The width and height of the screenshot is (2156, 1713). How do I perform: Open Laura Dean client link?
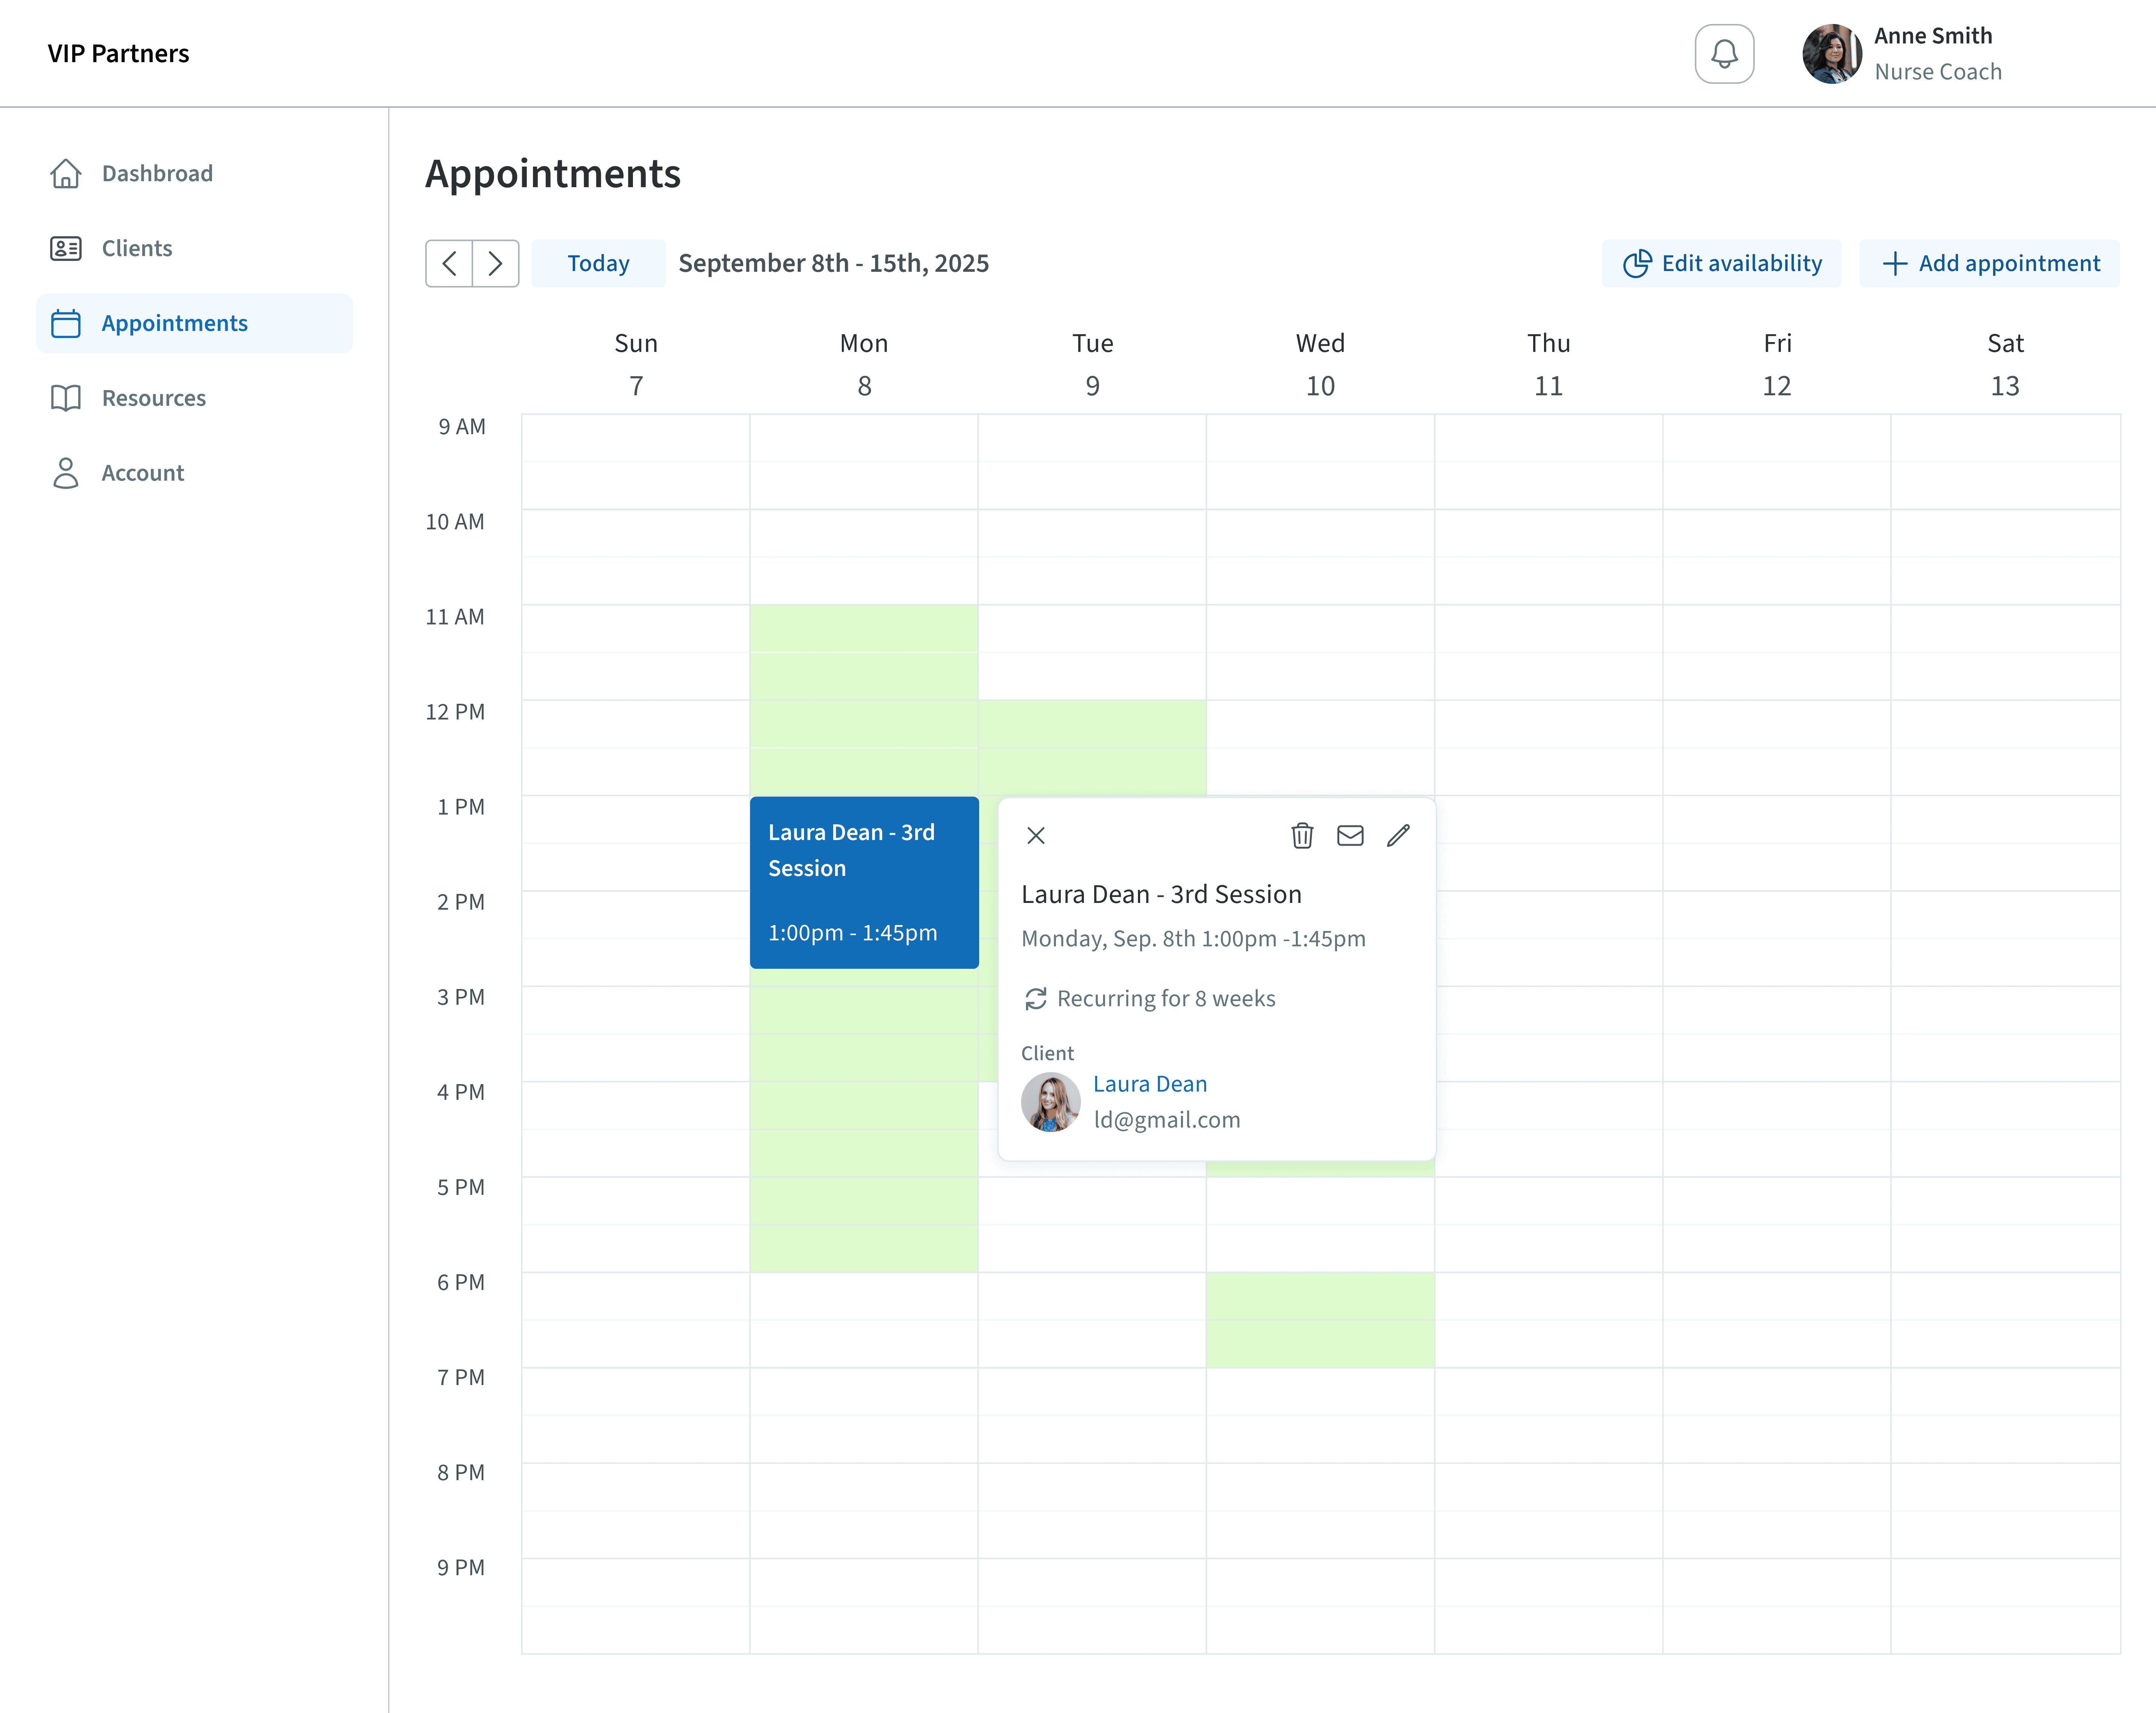pyautogui.click(x=1149, y=1084)
